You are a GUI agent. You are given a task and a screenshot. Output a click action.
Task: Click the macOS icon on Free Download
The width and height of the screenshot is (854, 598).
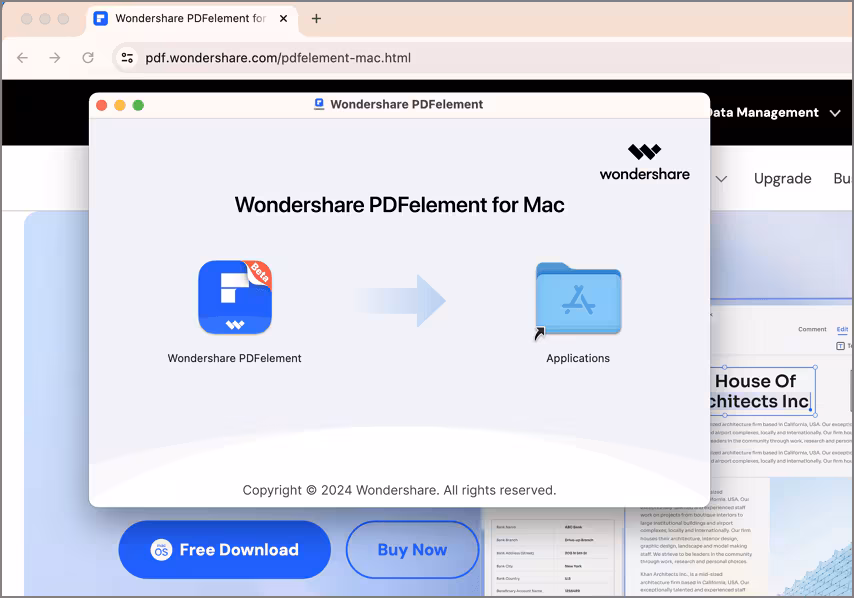pyautogui.click(x=161, y=550)
